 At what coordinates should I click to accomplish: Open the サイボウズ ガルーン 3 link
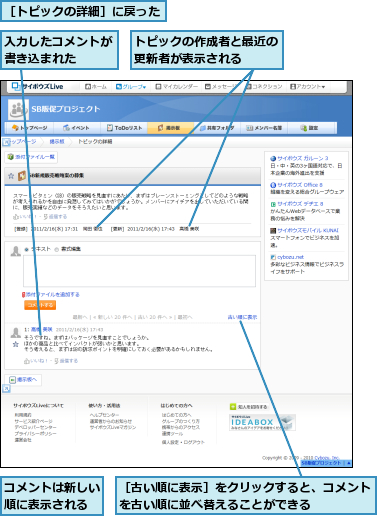pyautogui.click(x=303, y=158)
